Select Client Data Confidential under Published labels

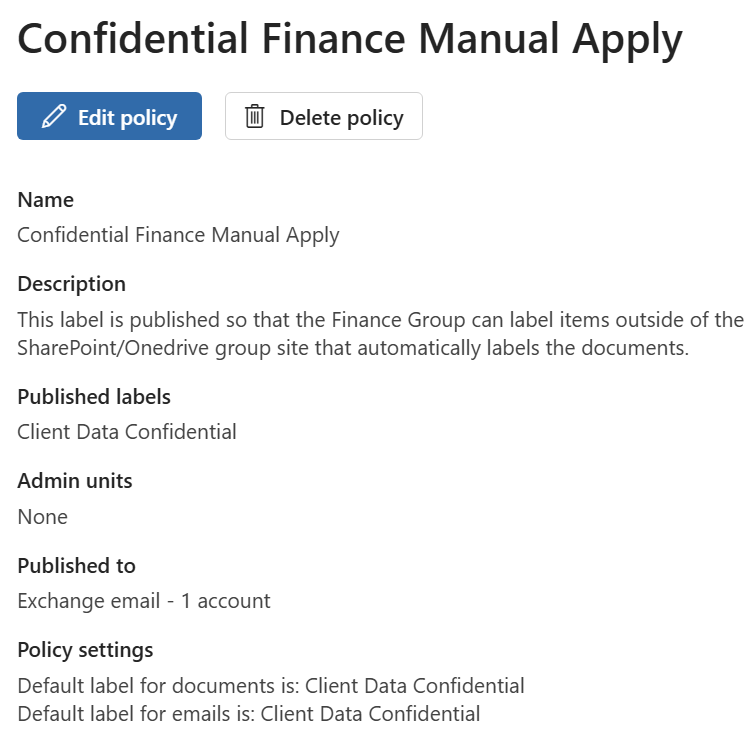pos(127,432)
